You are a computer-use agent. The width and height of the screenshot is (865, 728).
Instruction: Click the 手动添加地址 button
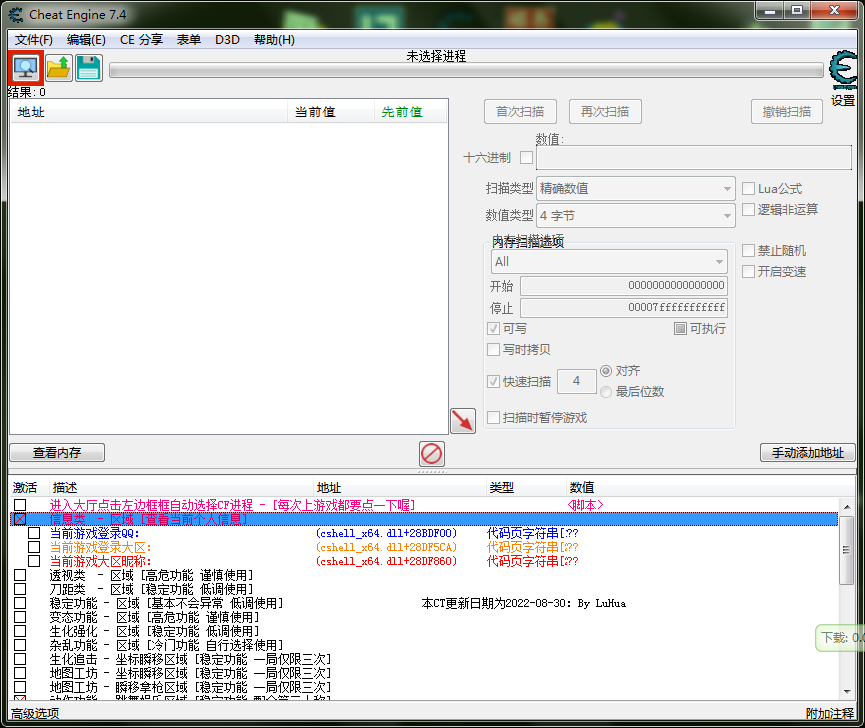(x=808, y=453)
